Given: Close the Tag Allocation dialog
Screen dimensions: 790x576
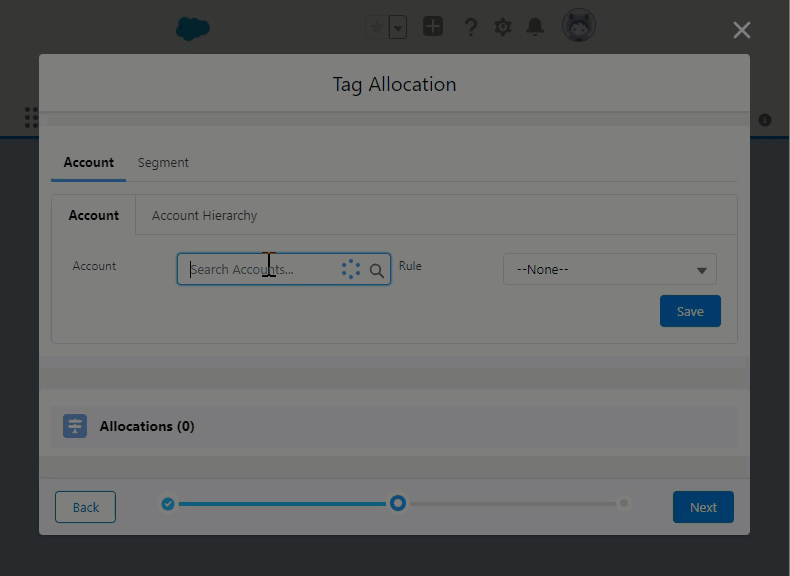Looking at the screenshot, I should [741, 30].
